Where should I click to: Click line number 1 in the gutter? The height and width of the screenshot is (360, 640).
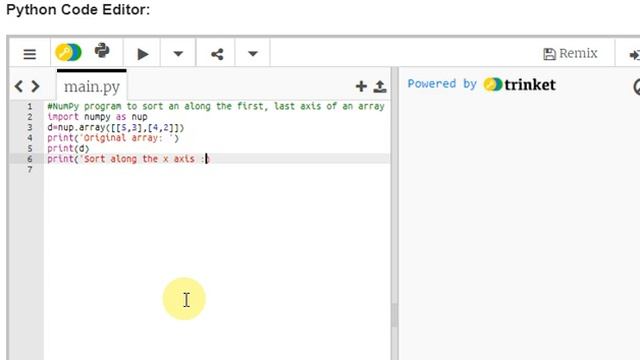coord(29,106)
